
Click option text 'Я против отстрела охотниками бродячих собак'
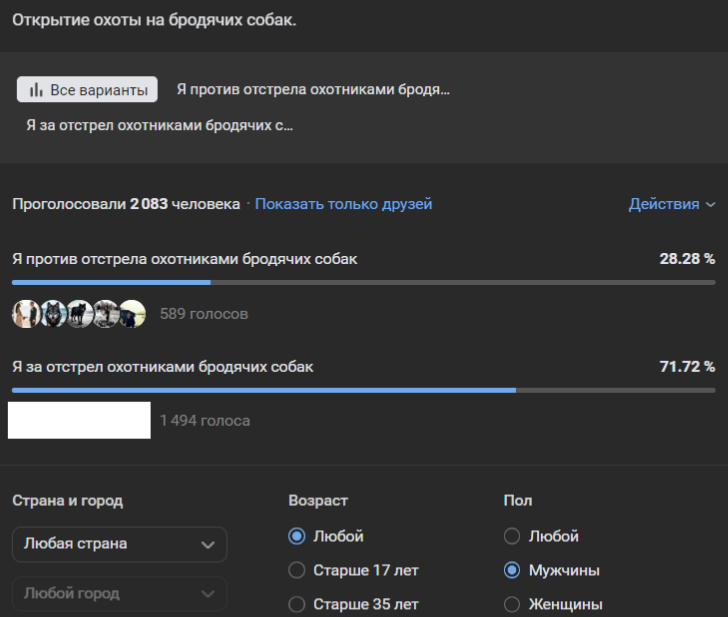185,259
